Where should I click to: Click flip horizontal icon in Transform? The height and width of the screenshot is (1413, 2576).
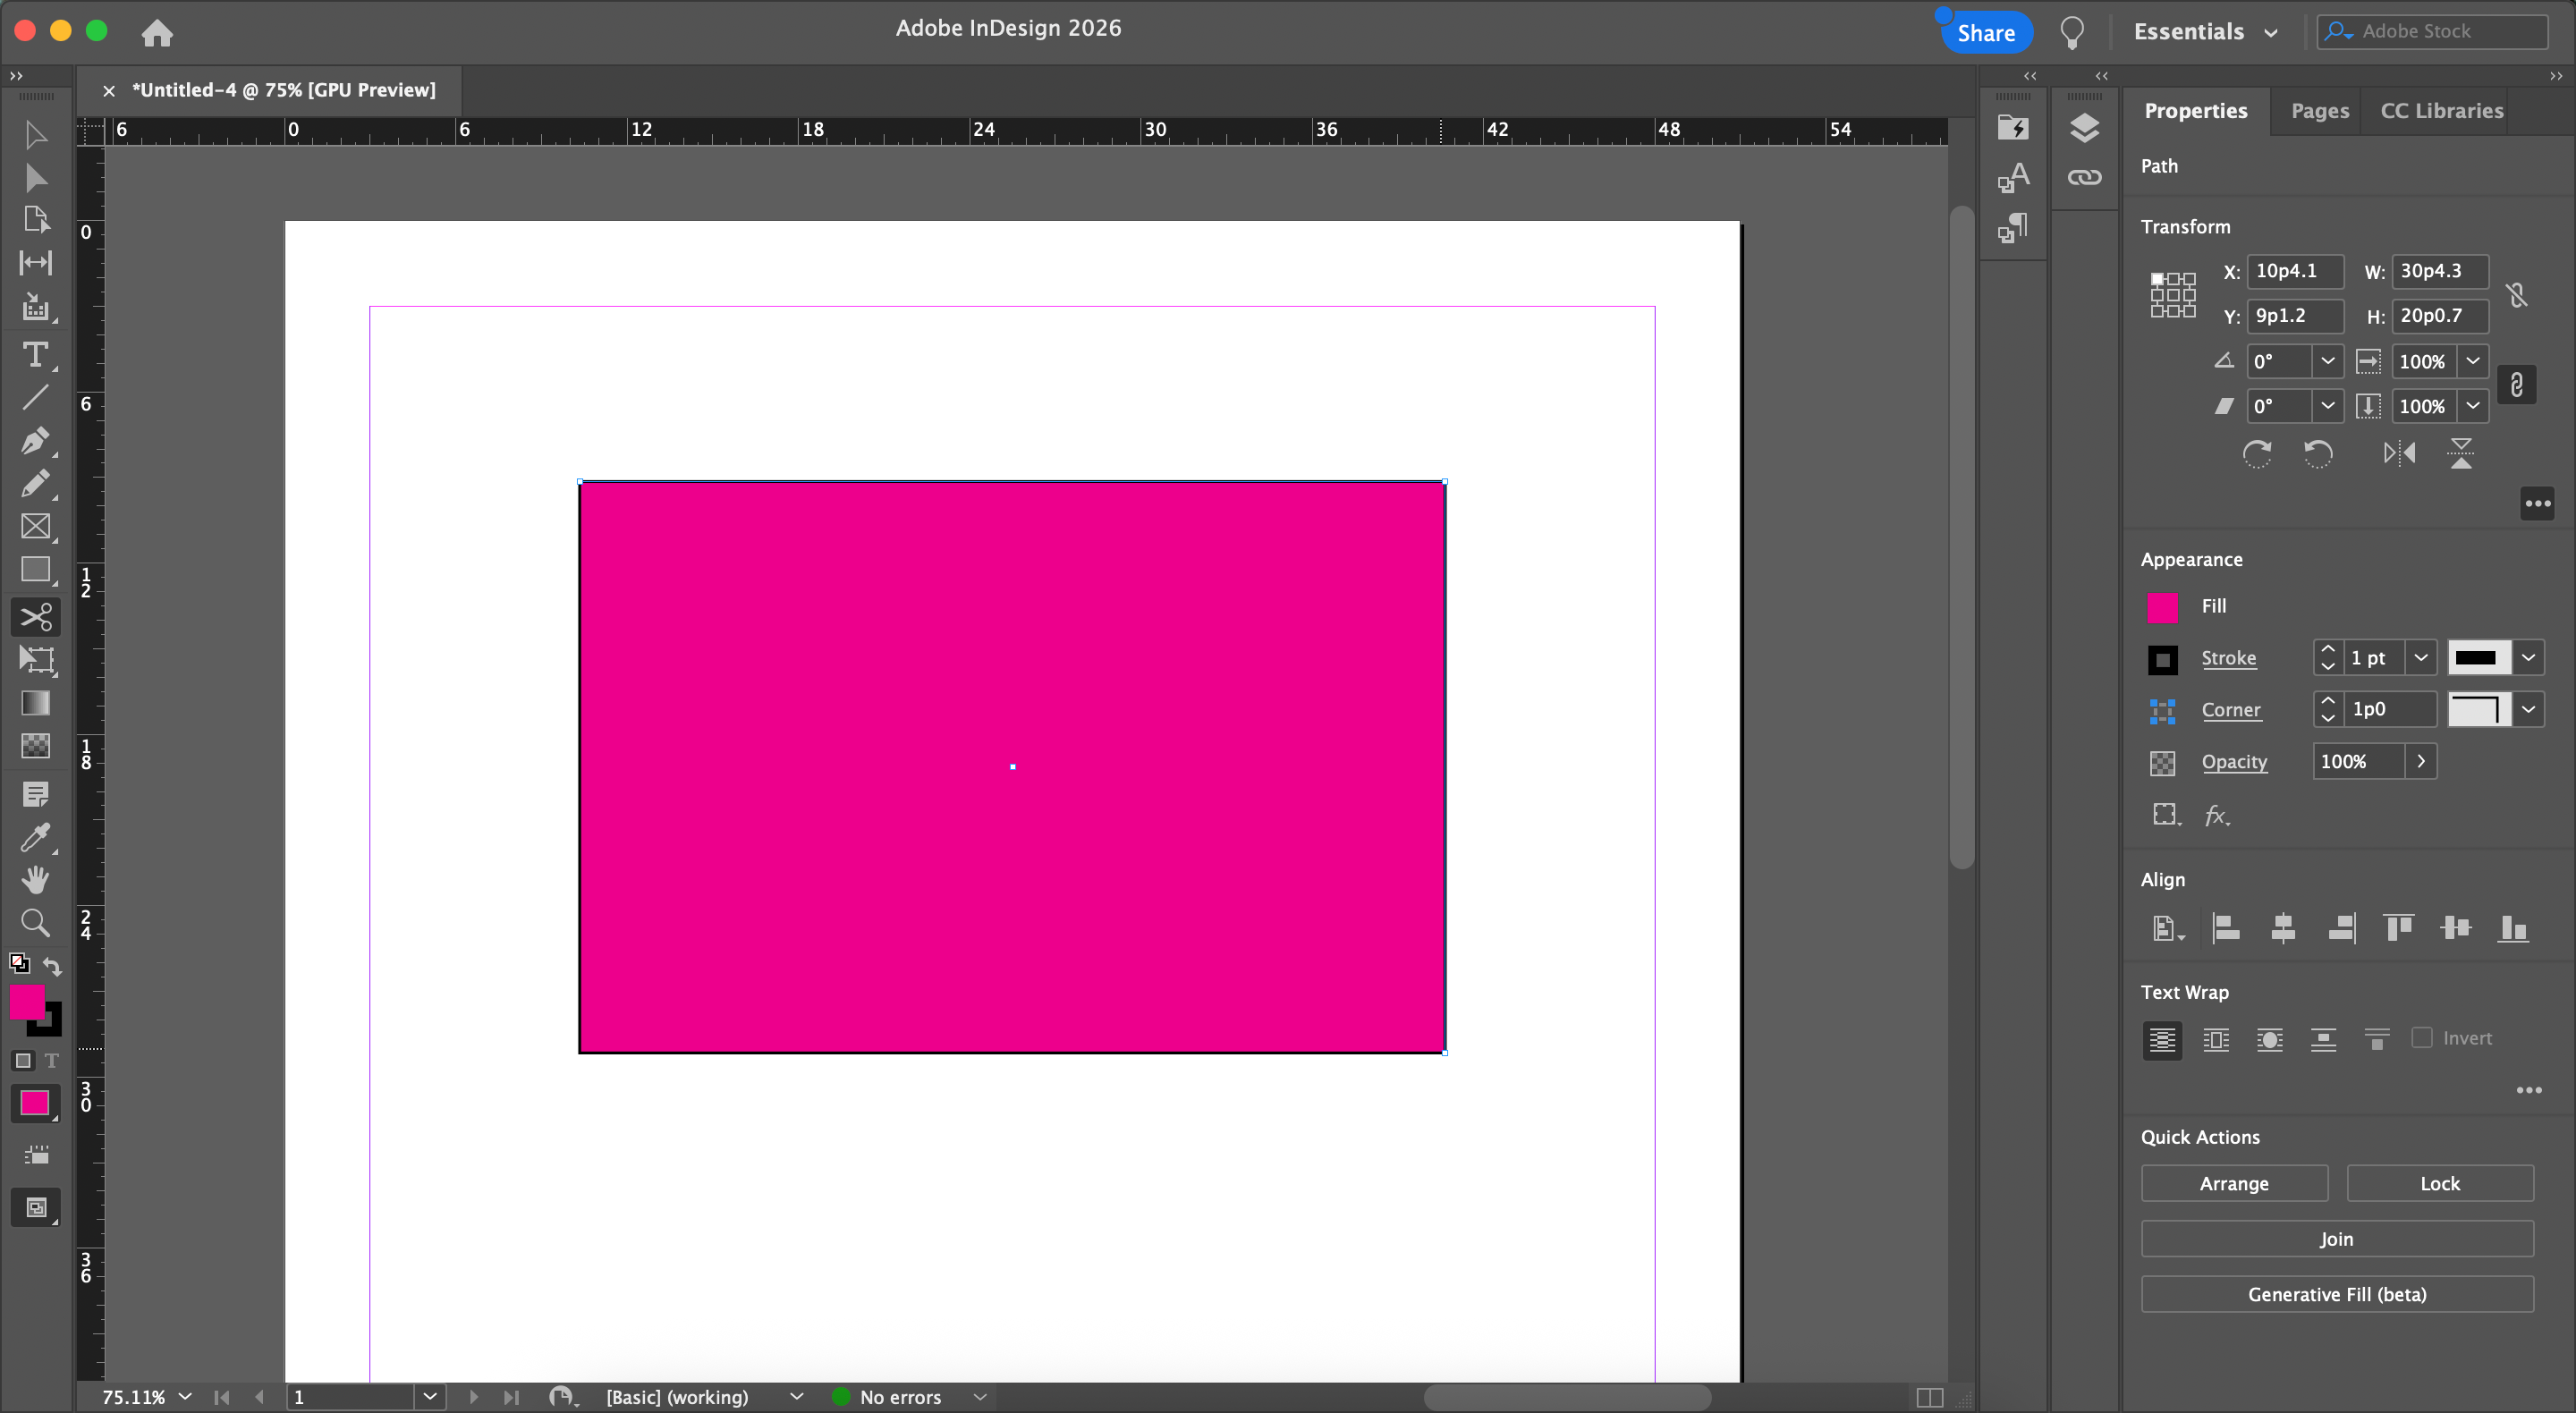(x=2399, y=454)
